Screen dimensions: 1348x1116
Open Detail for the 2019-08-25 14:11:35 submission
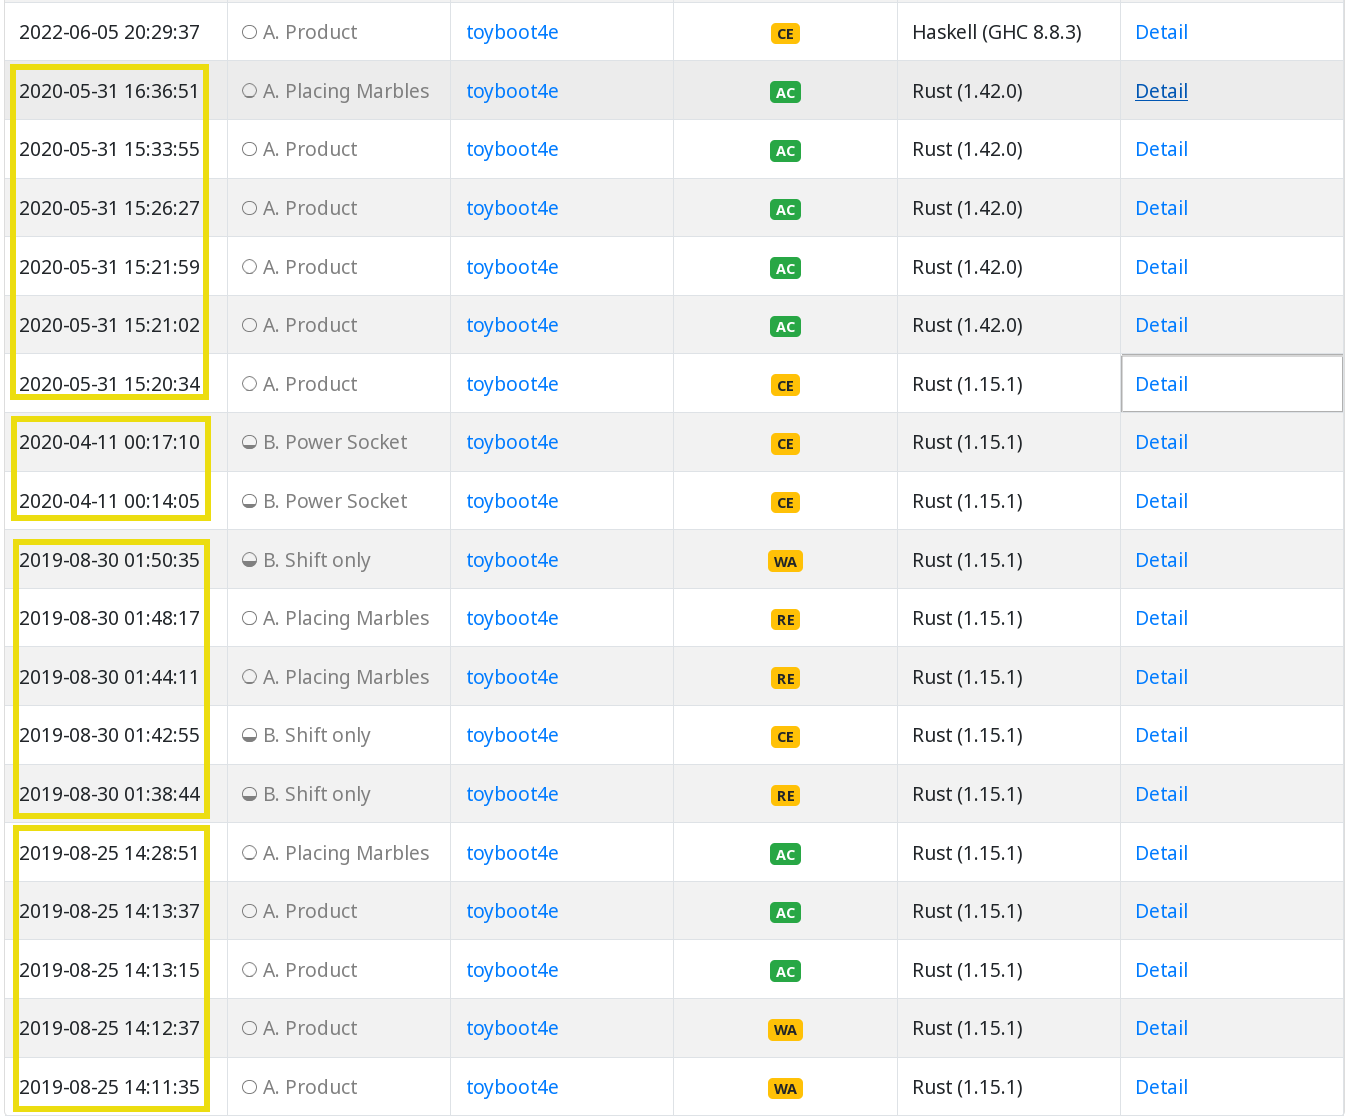tap(1161, 1087)
